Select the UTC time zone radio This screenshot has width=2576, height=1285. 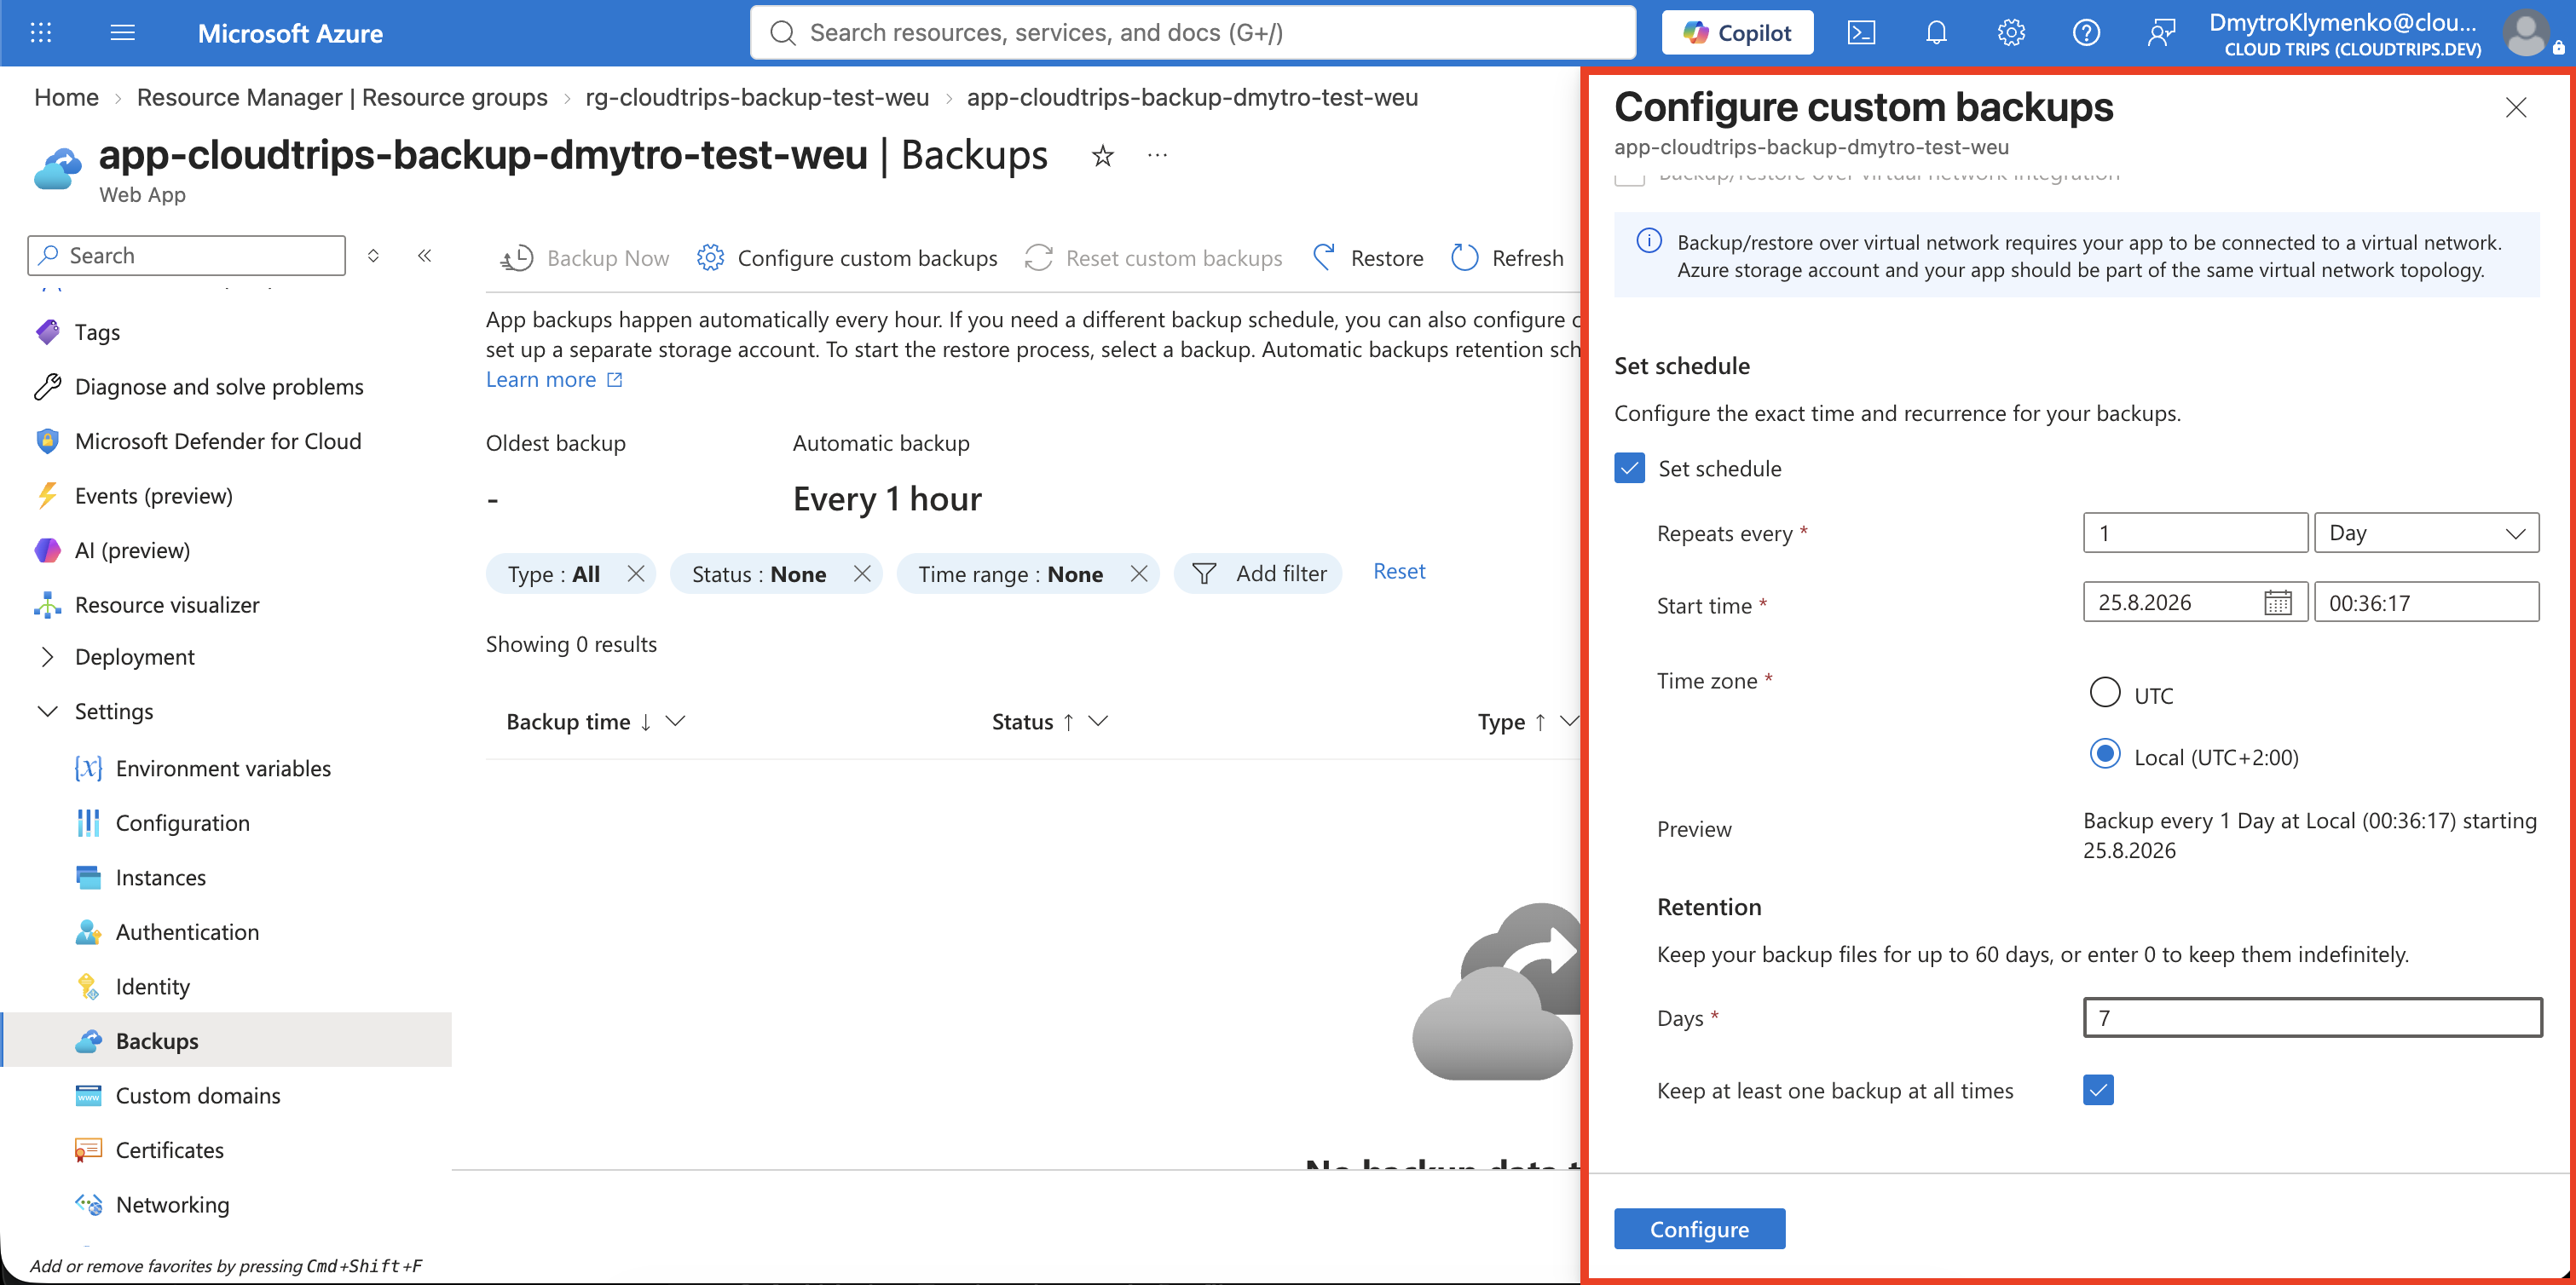2105,692
